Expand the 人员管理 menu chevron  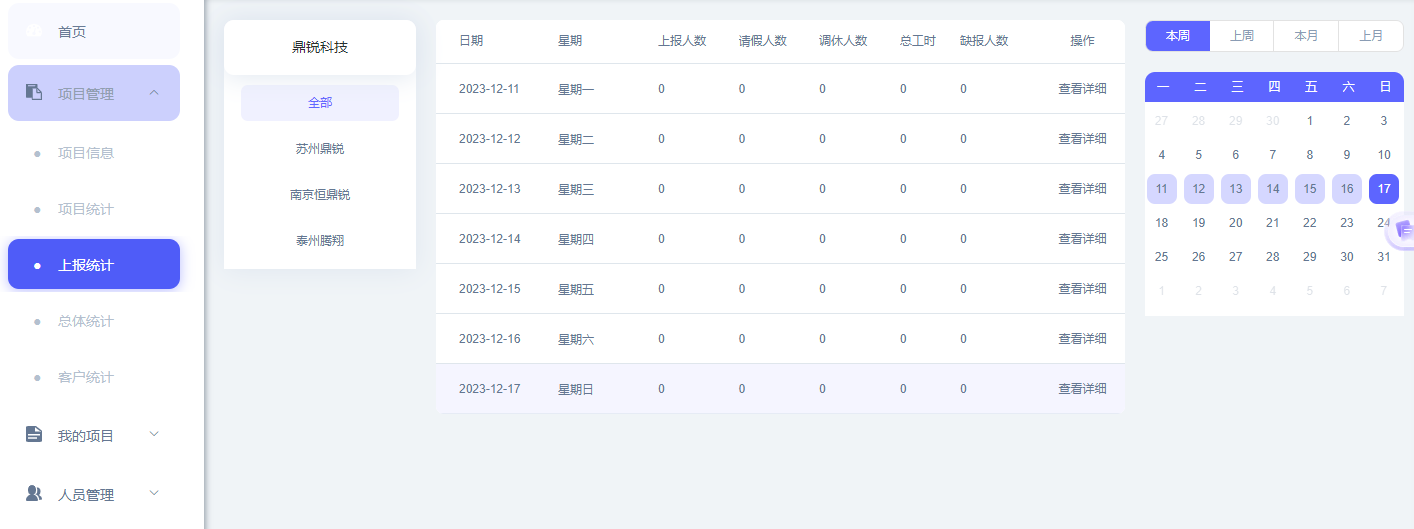154,493
